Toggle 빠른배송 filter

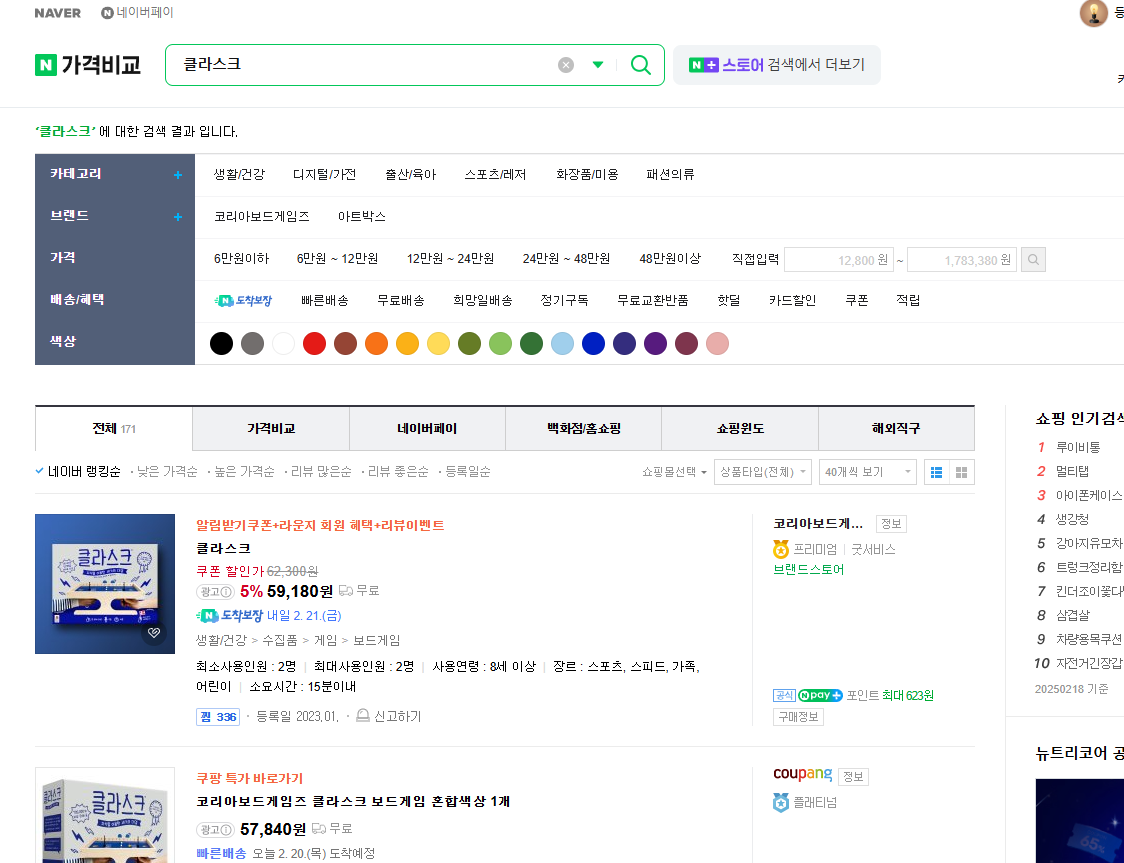(x=325, y=301)
